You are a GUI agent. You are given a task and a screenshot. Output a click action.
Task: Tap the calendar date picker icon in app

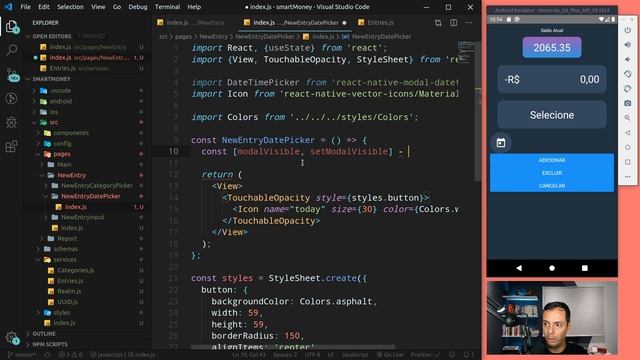501,143
